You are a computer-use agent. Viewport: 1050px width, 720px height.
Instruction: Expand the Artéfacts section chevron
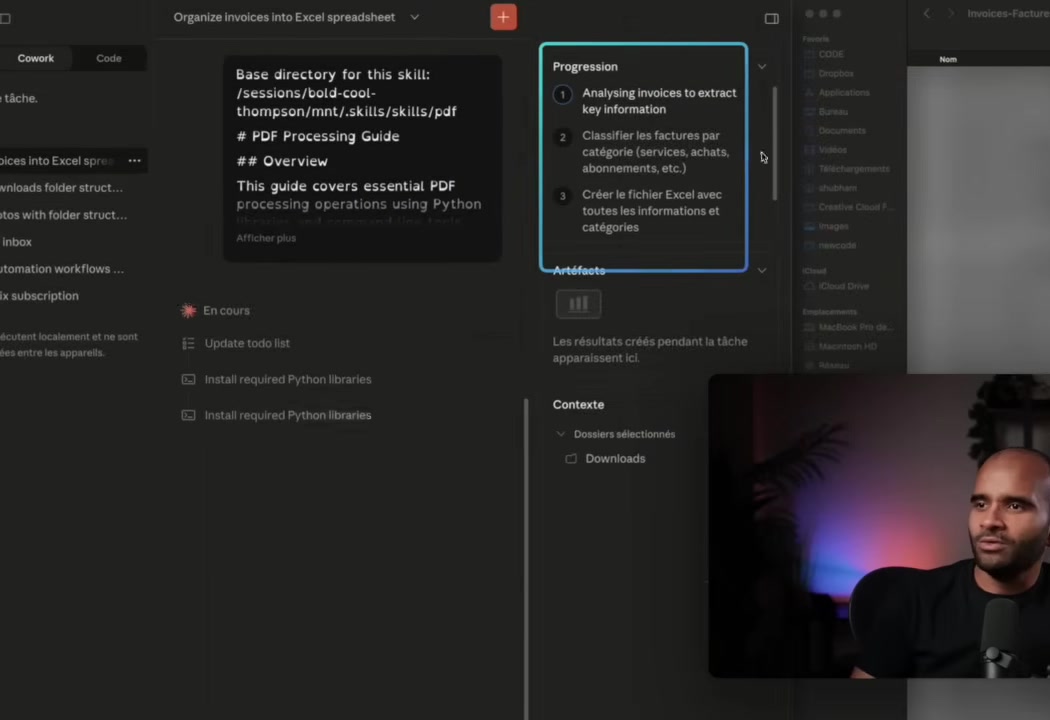tap(762, 270)
